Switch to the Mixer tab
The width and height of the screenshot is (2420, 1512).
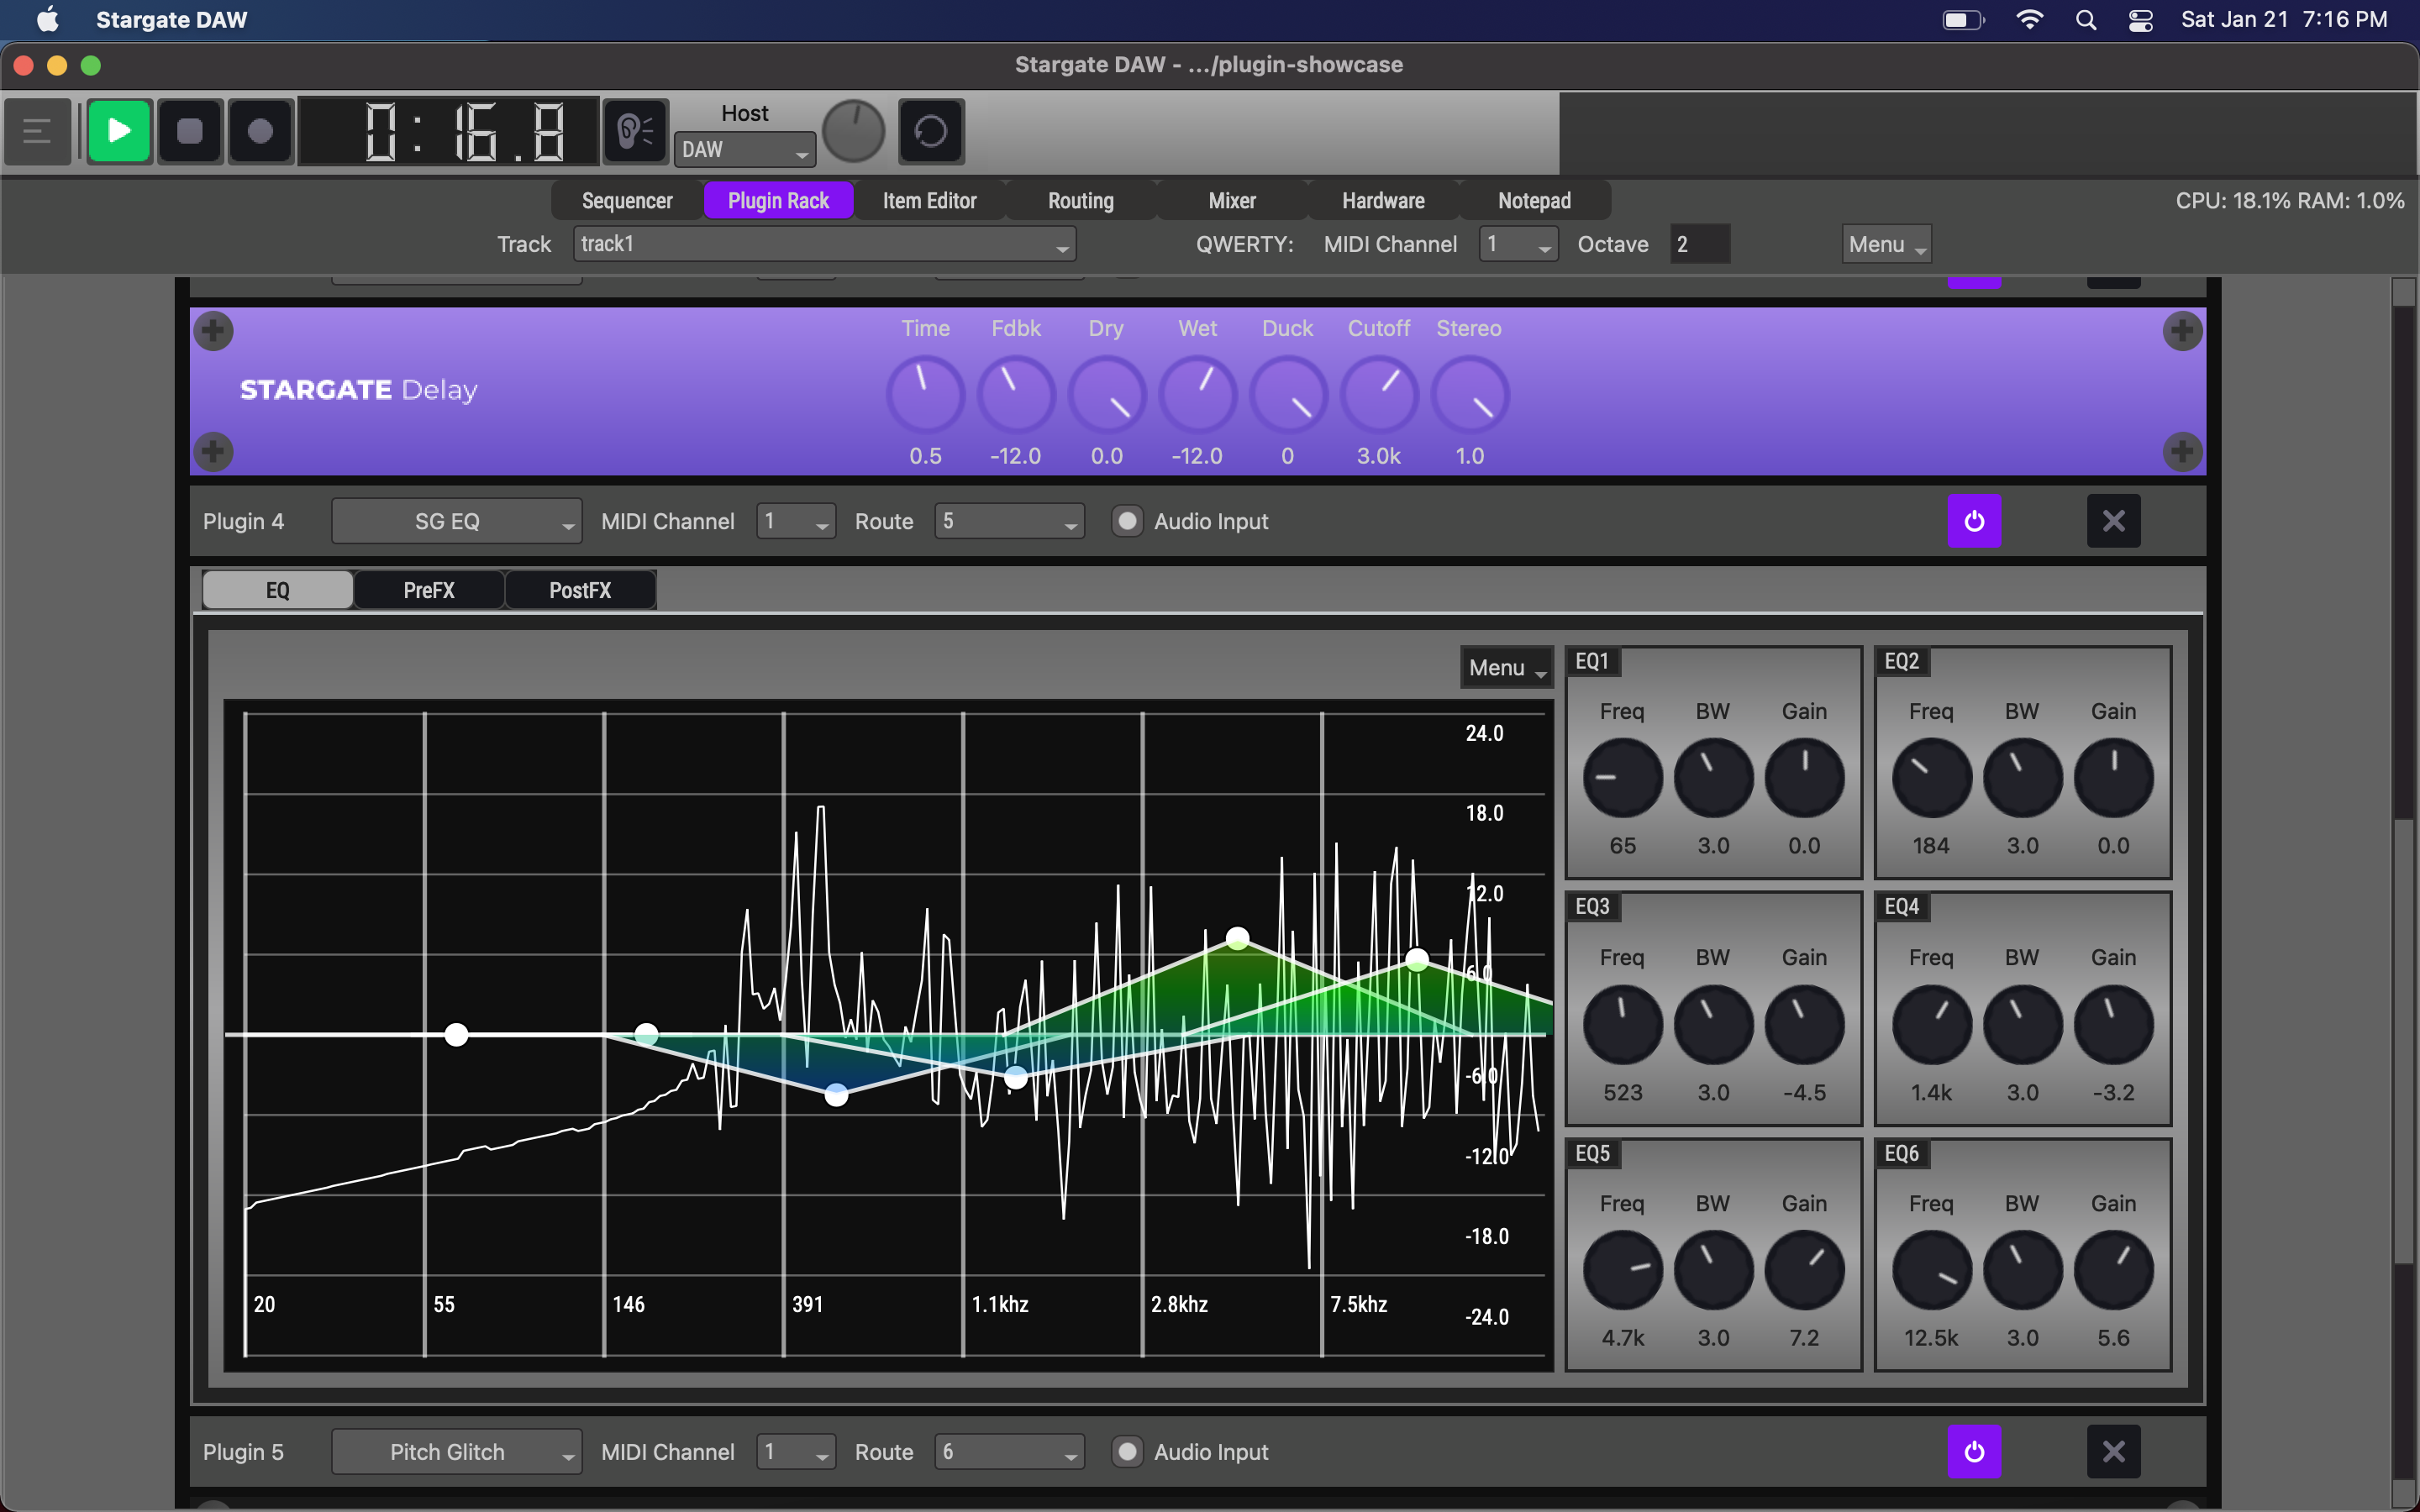pos(1232,201)
